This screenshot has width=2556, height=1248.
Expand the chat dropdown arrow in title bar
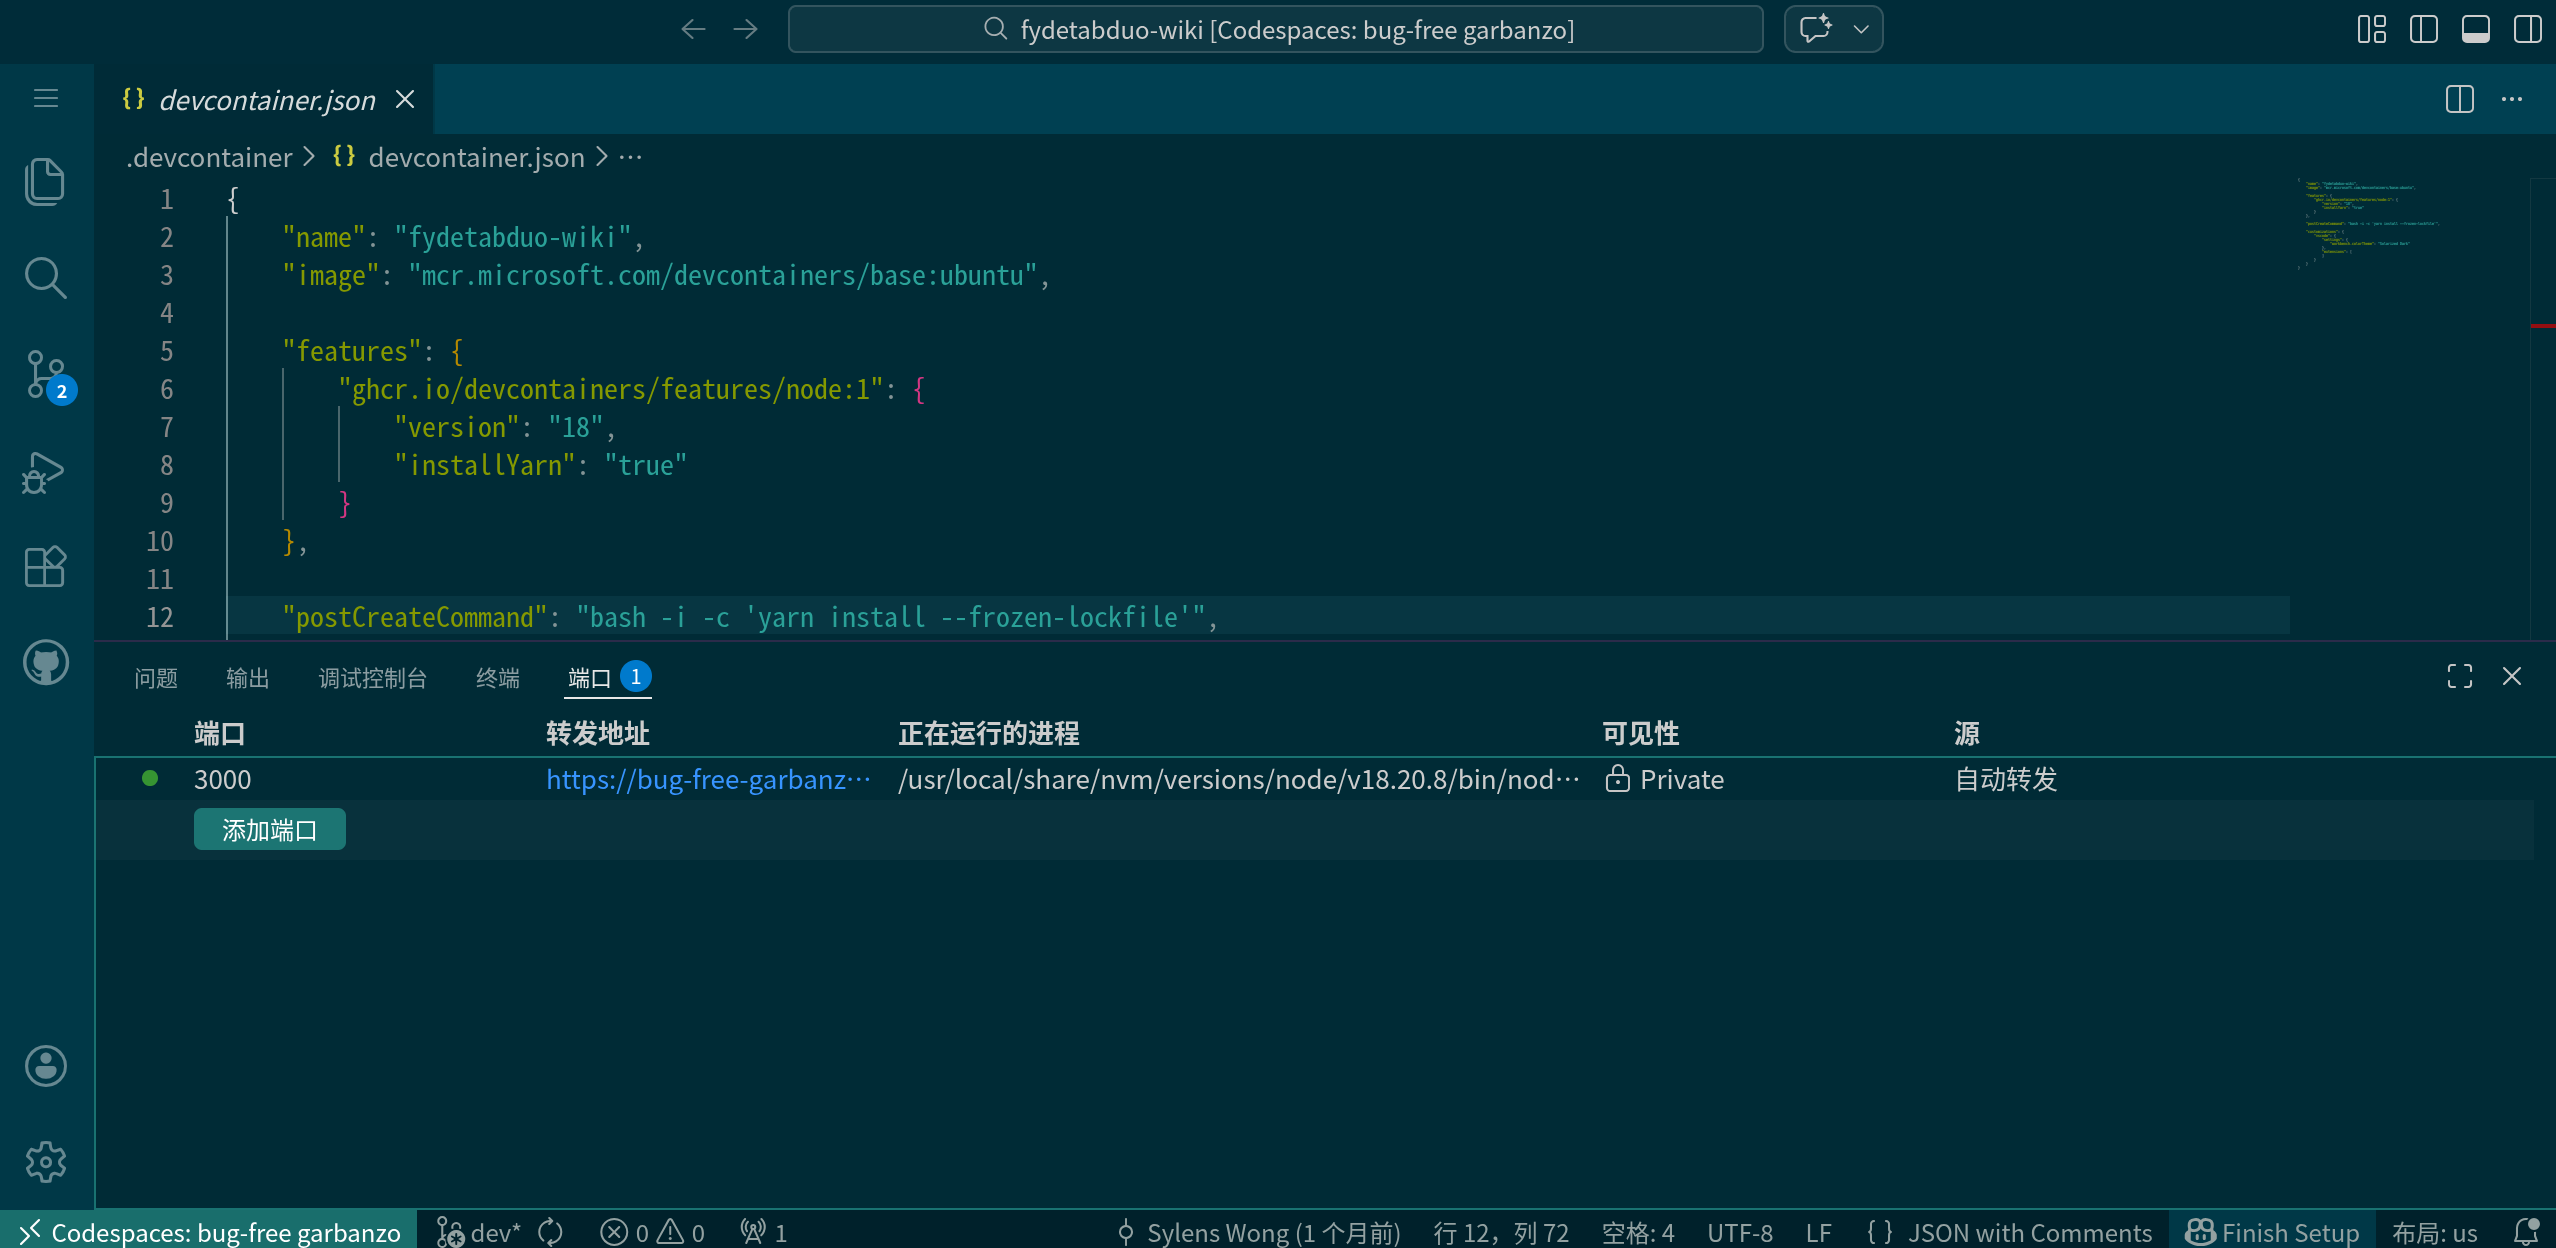point(1860,29)
